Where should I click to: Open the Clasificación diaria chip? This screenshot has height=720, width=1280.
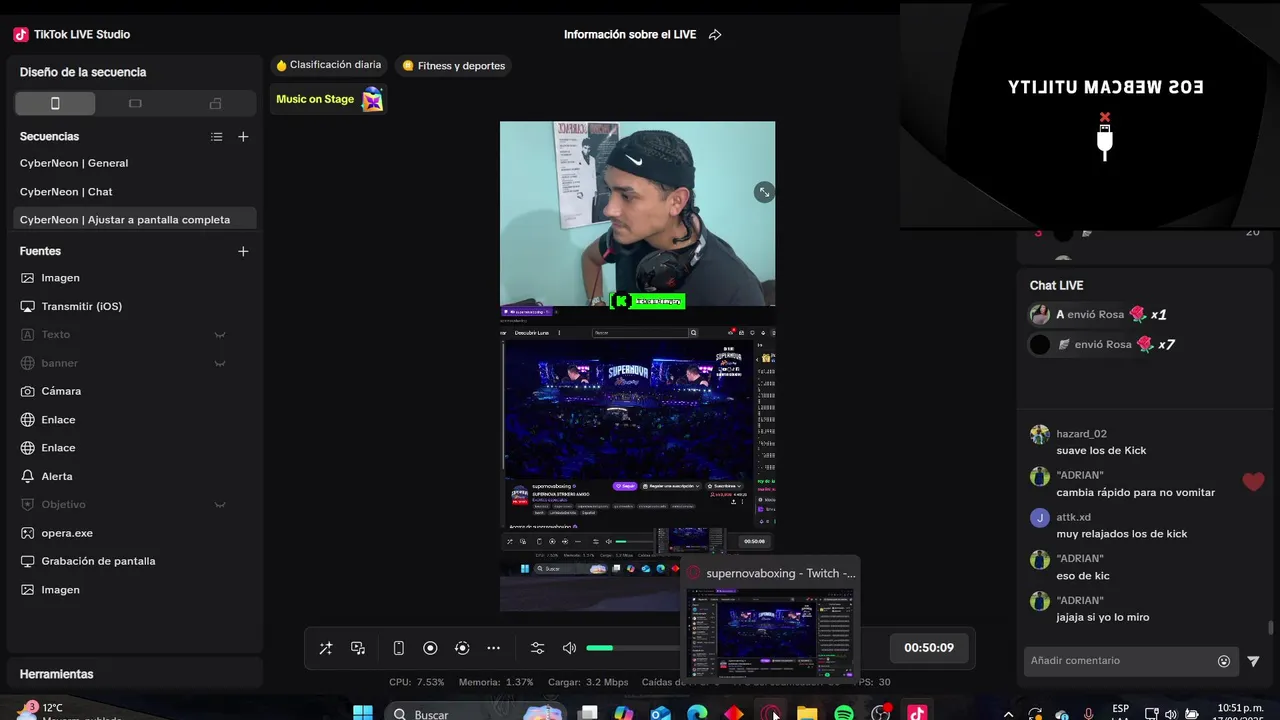(x=328, y=65)
